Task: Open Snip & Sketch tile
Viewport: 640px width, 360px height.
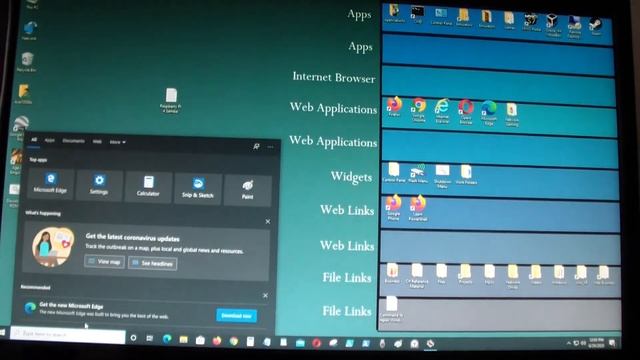Action: [198, 189]
